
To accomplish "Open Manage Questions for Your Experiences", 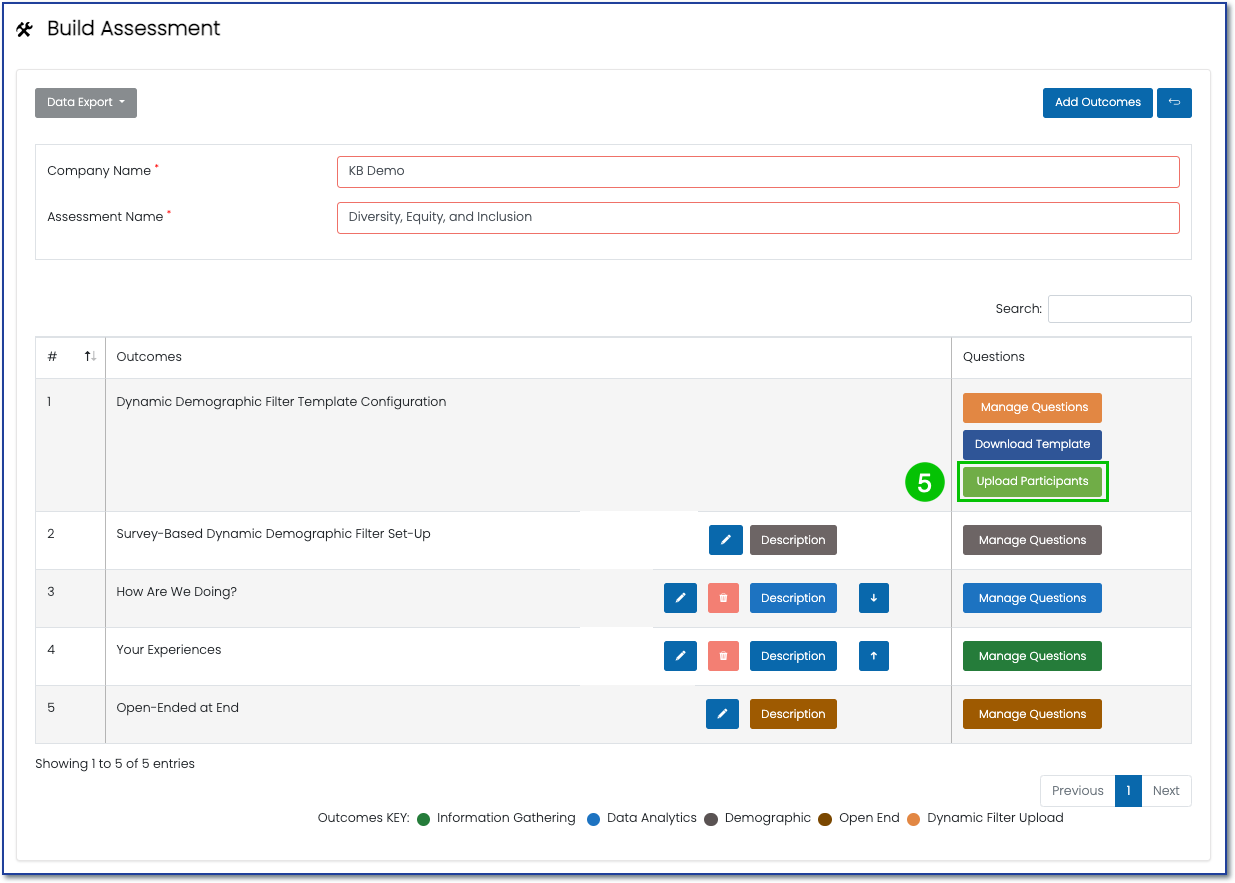I will pyautogui.click(x=1032, y=656).
